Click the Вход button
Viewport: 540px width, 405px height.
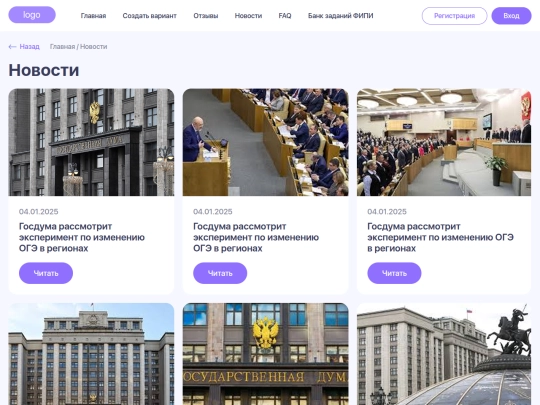511,16
